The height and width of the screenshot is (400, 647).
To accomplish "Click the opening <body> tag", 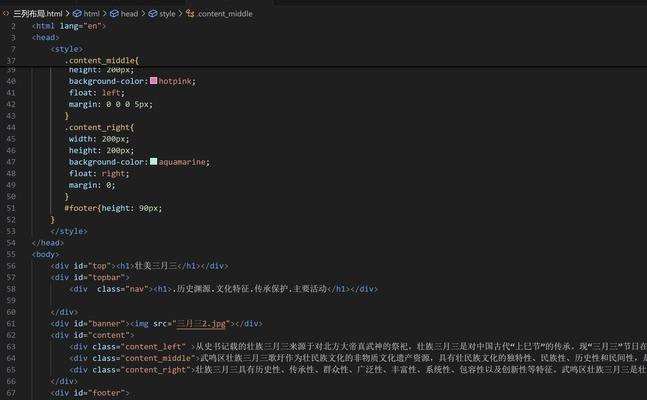I will (46, 254).
